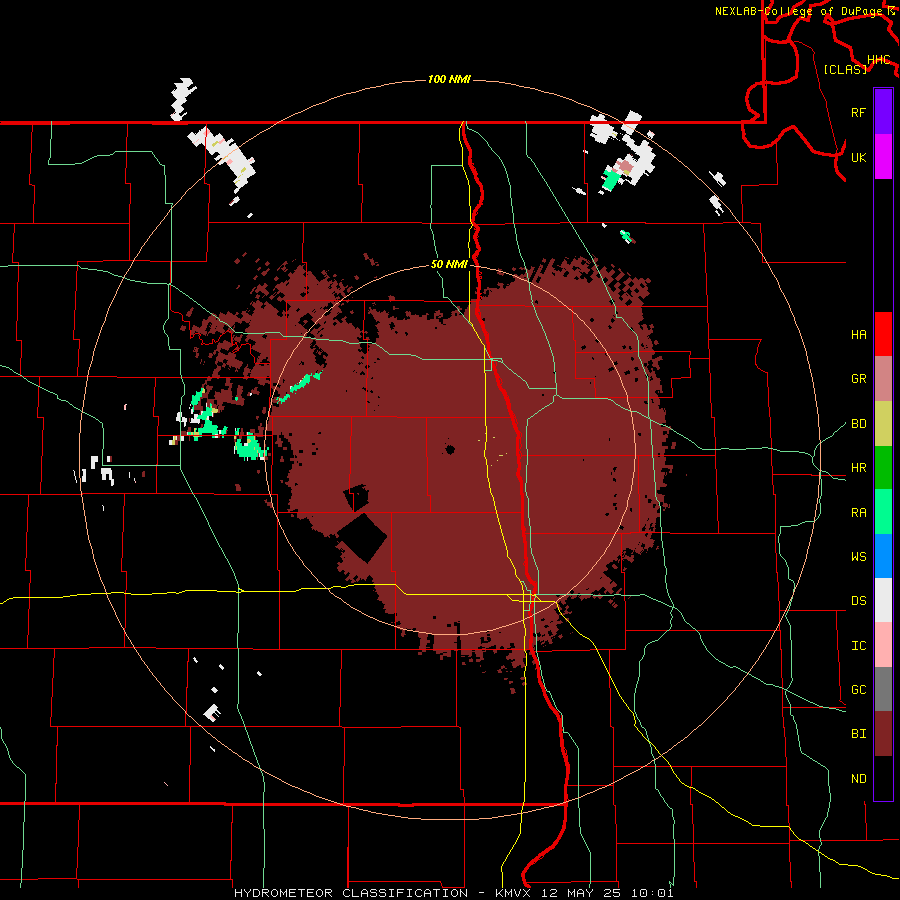The height and width of the screenshot is (900, 900).
Task: Click the HHC product code text
Action: [878, 60]
